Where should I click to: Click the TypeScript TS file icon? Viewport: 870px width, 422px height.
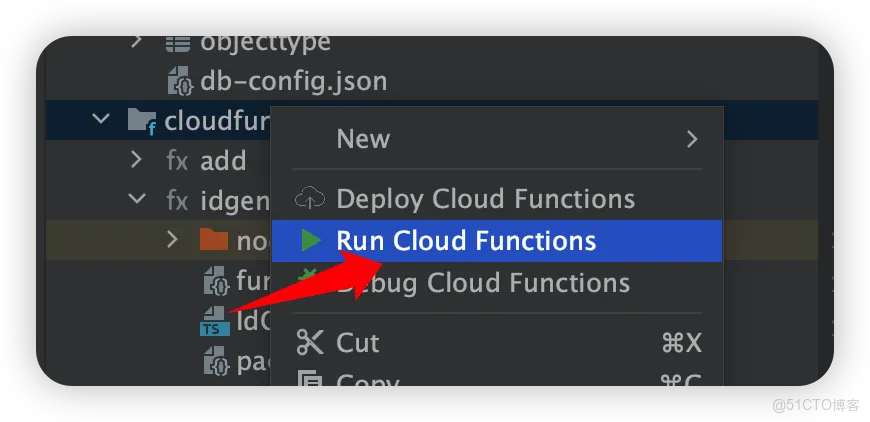(215, 322)
